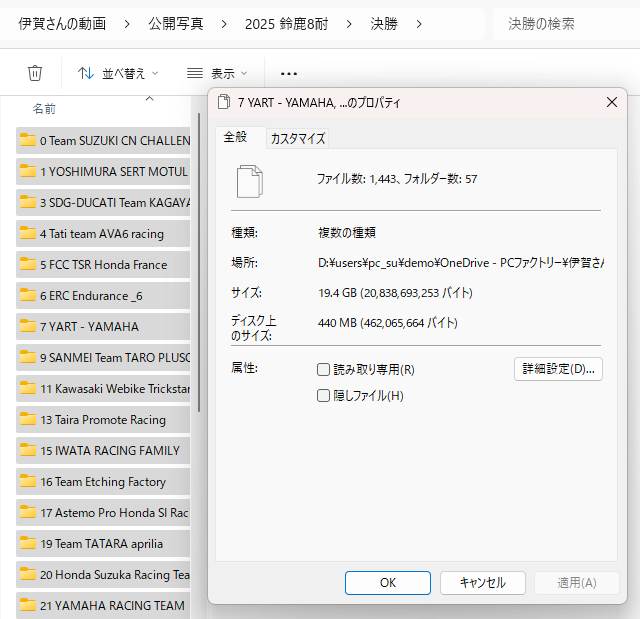Select folder icon of 1 YOSHIMURA SERT MOTUL
640x619 pixels.
coord(28,171)
